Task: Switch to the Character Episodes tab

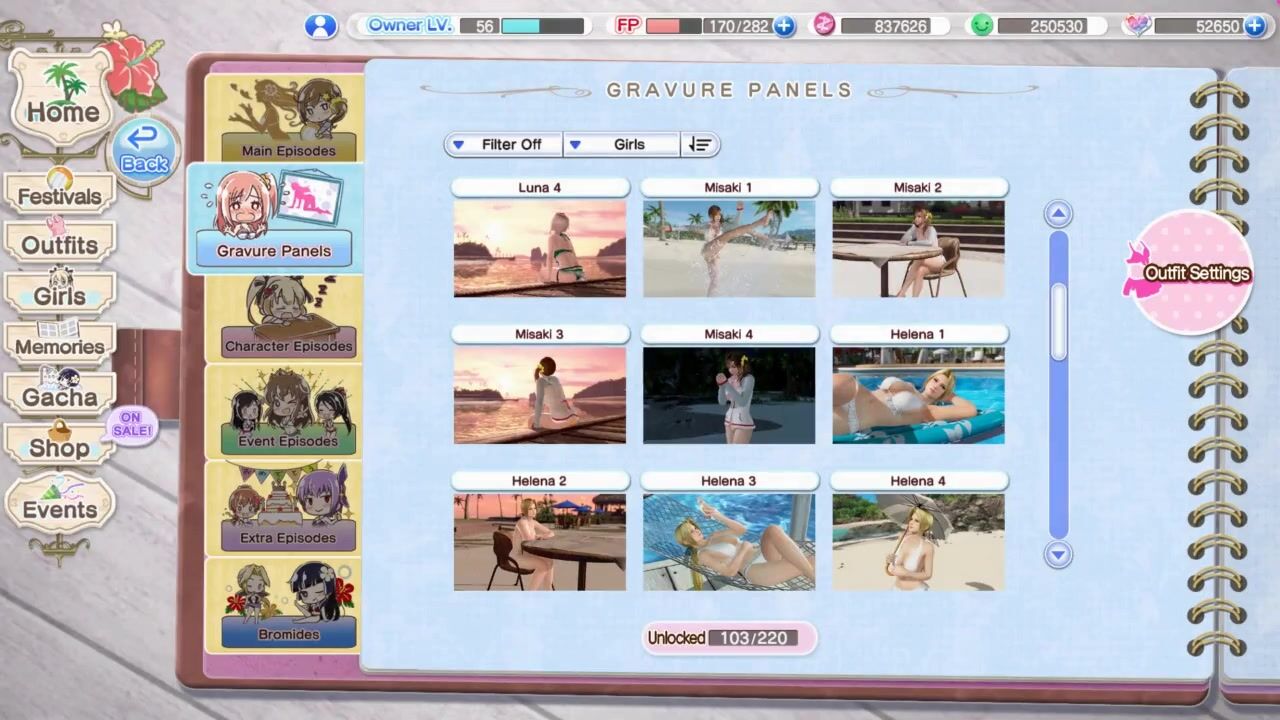Action: pos(287,320)
